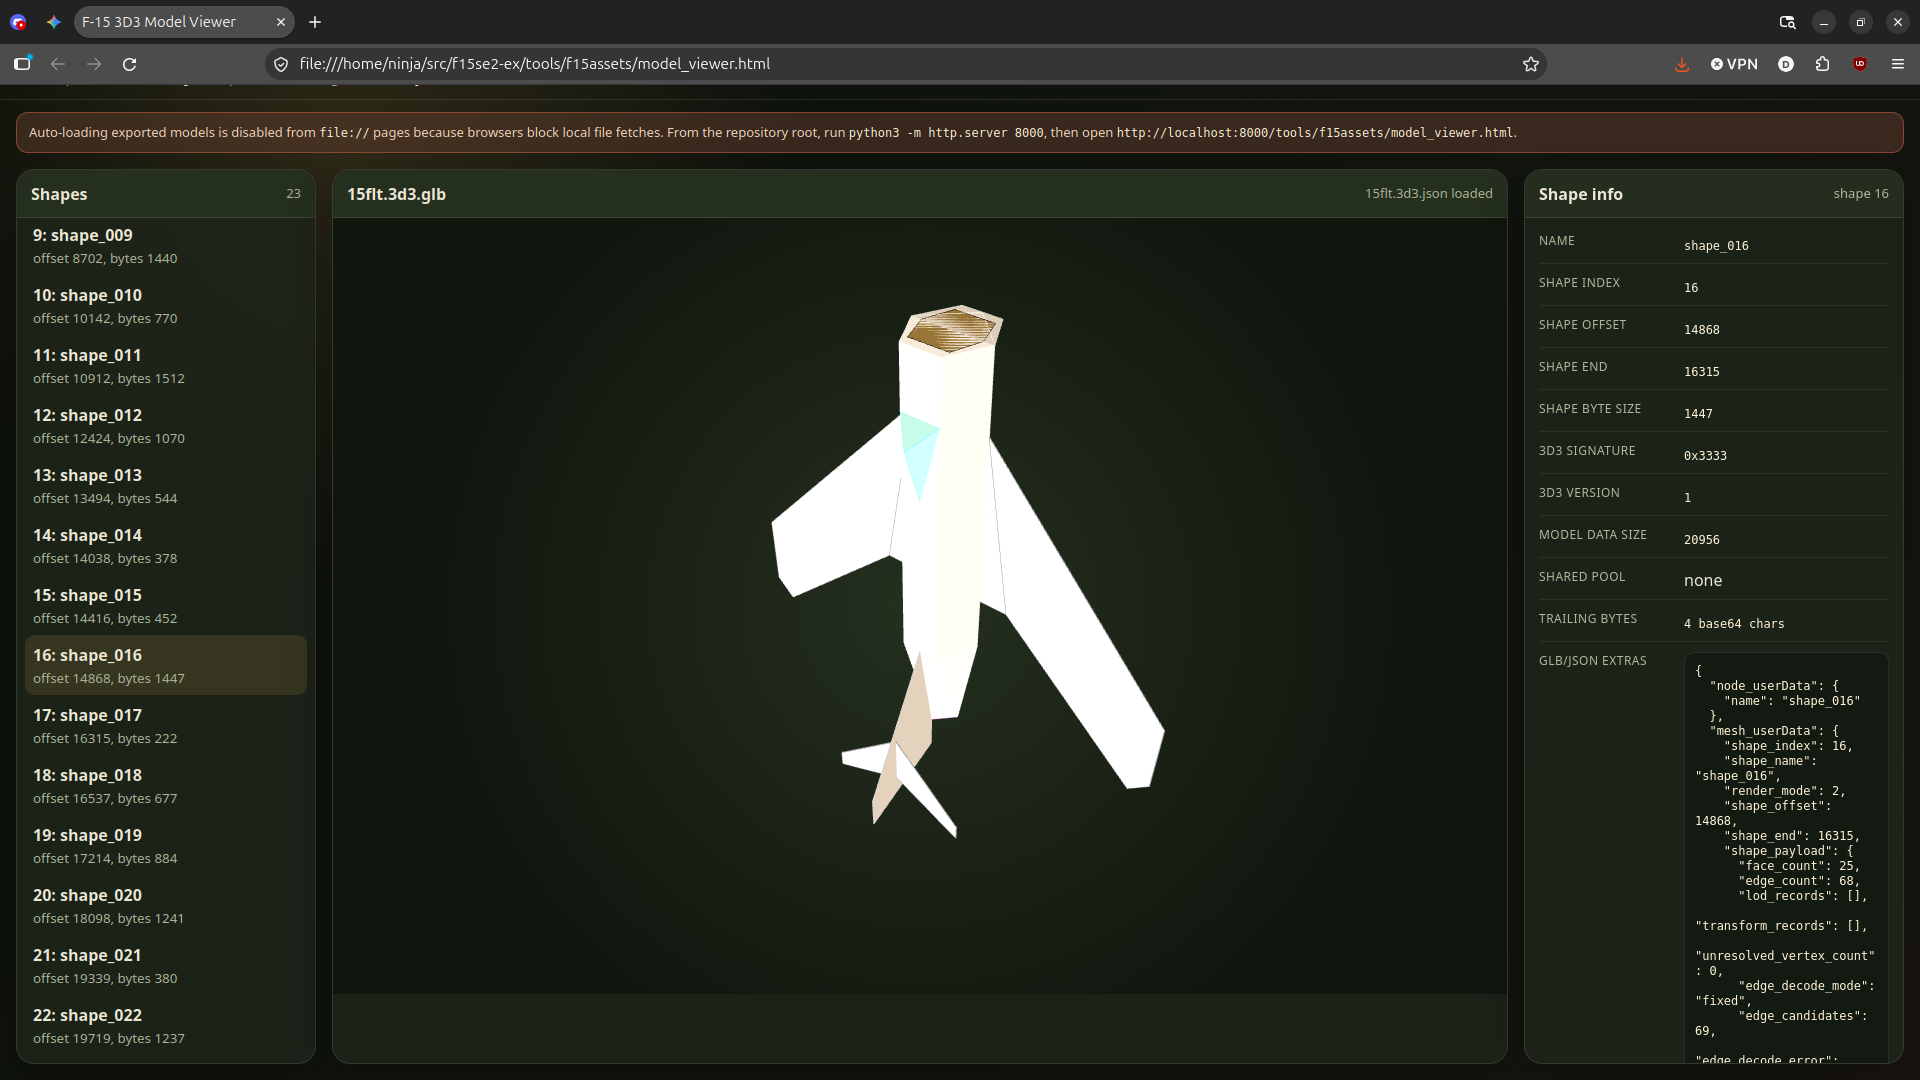Select 18: shape_018 in the list
This screenshot has height=1080, width=1920.
tap(166, 786)
